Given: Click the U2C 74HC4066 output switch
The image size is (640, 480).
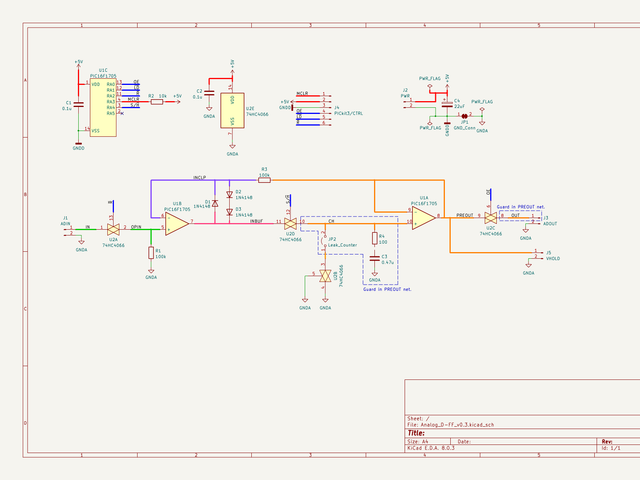Looking at the screenshot, I should click(x=490, y=217).
